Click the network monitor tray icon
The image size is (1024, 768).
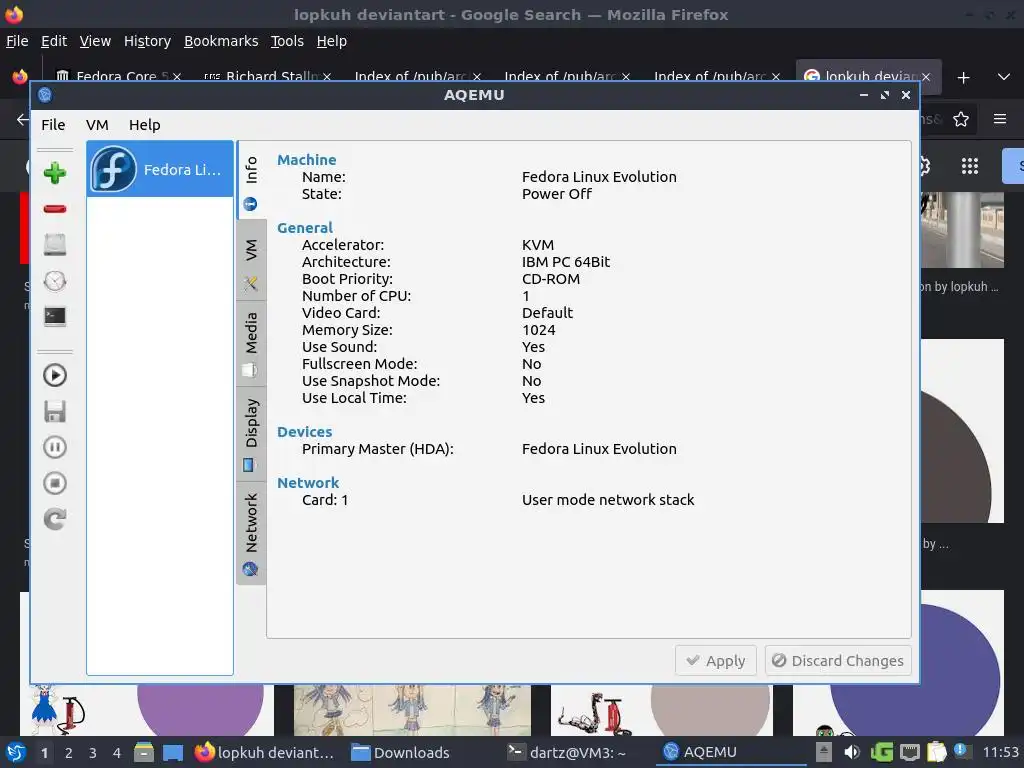click(x=909, y=752)
